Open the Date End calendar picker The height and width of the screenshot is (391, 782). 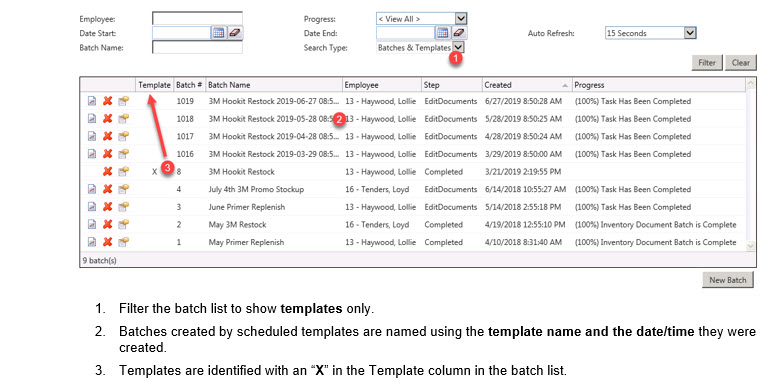click(442, 33)
